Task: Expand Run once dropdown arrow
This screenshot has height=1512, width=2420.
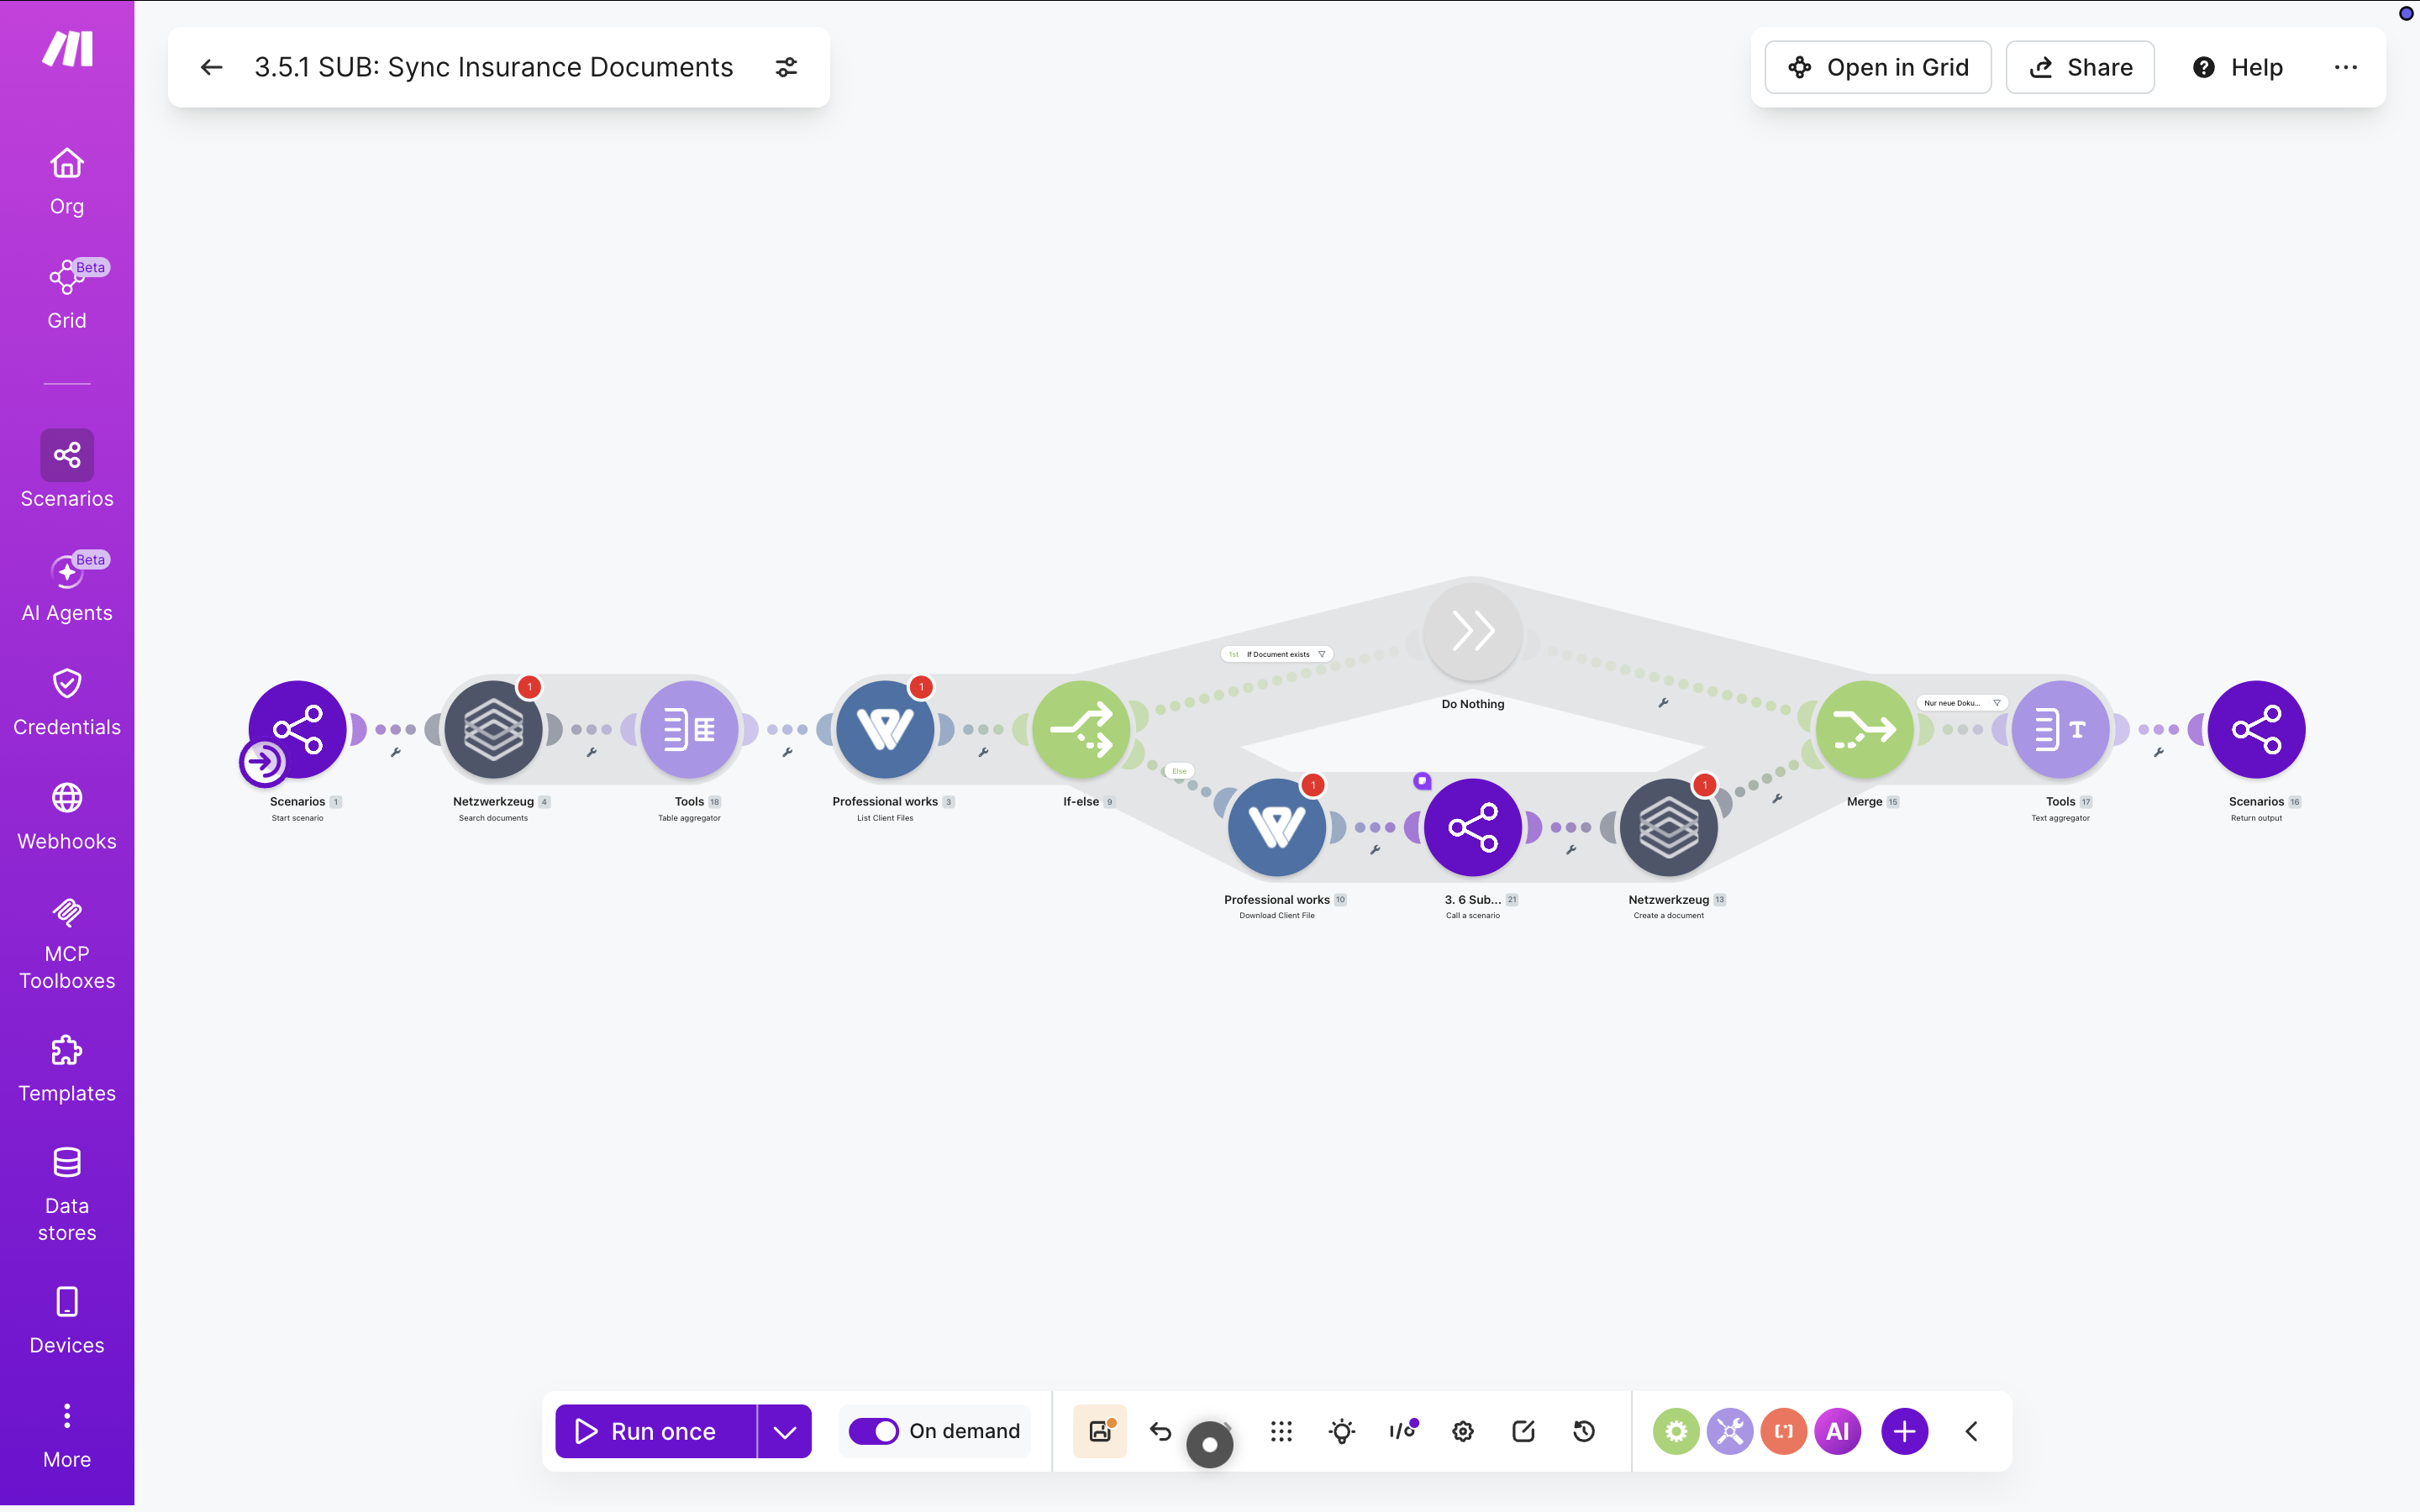Action: (785, 1431)
